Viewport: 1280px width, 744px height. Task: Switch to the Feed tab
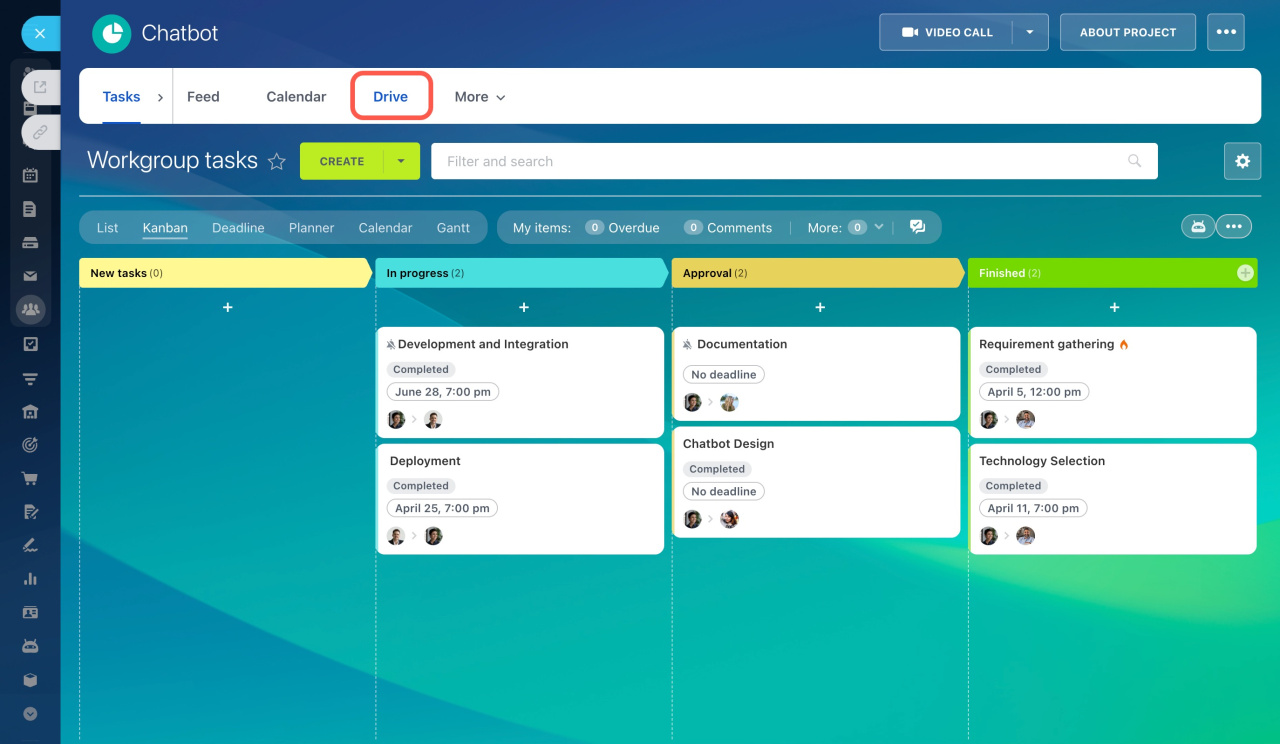pyautogui.click(x=203, y=97)
